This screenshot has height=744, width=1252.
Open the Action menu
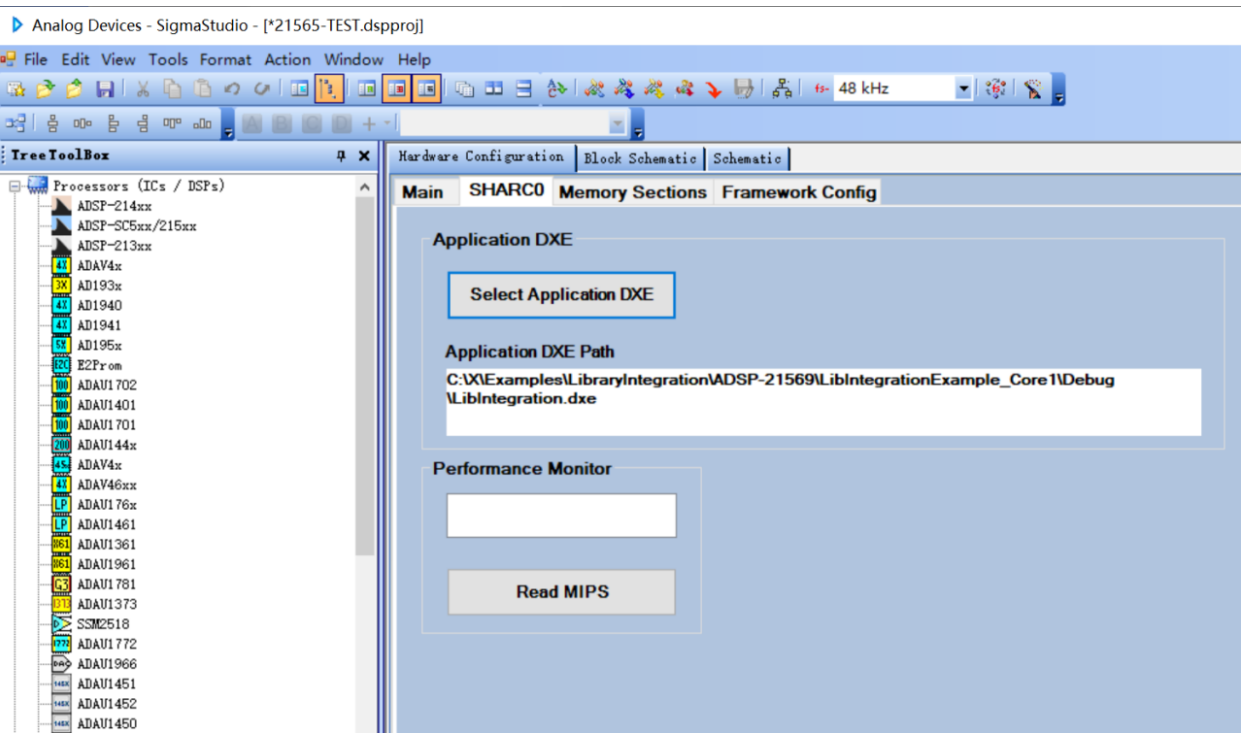tap(287, 60)
